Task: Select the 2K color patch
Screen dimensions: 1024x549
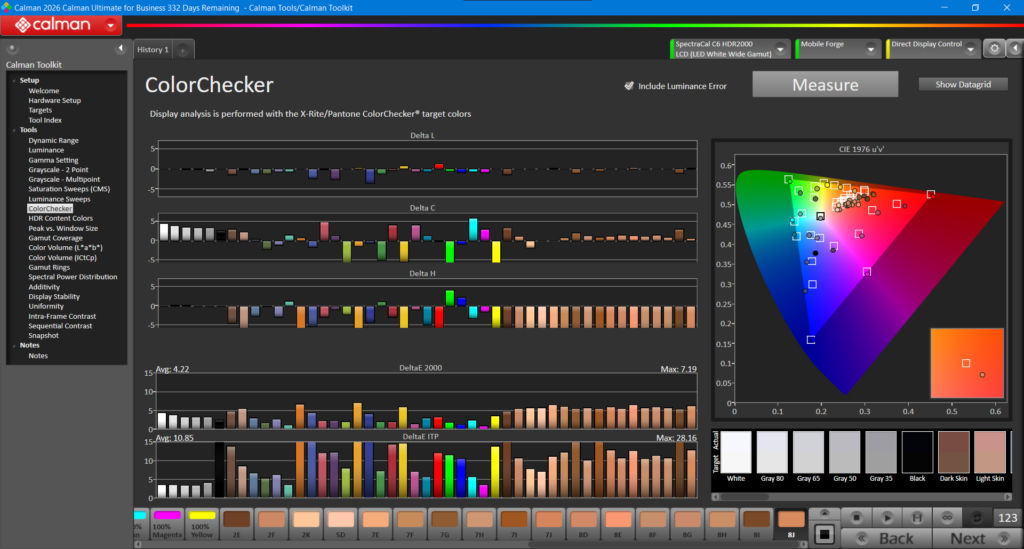Action: pos(306,524)
